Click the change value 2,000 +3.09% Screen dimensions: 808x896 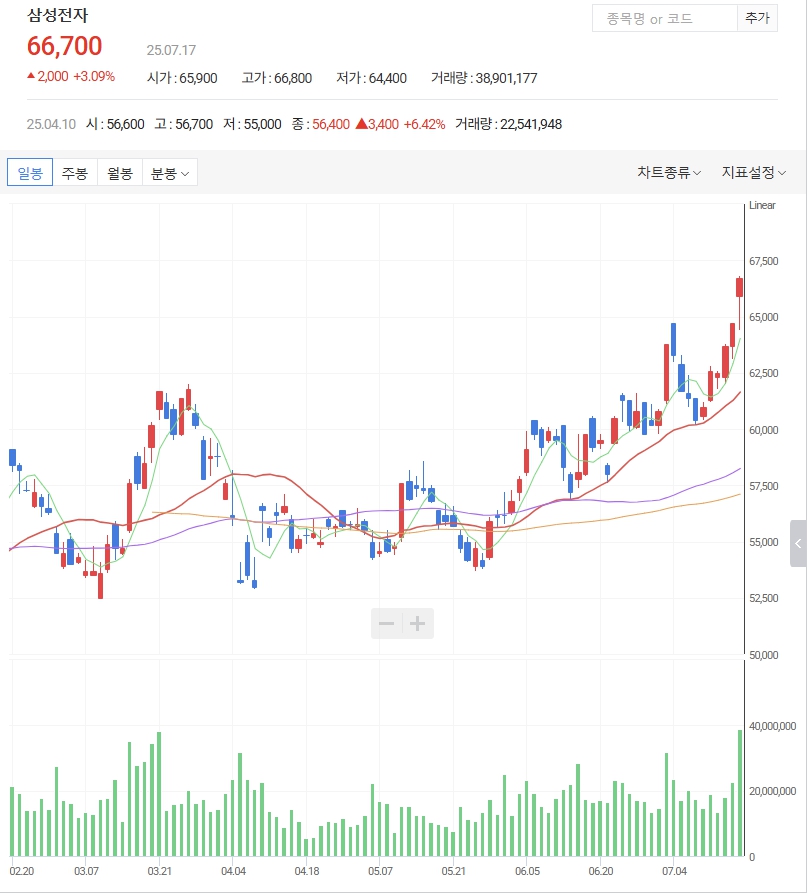tap(71, 77)
